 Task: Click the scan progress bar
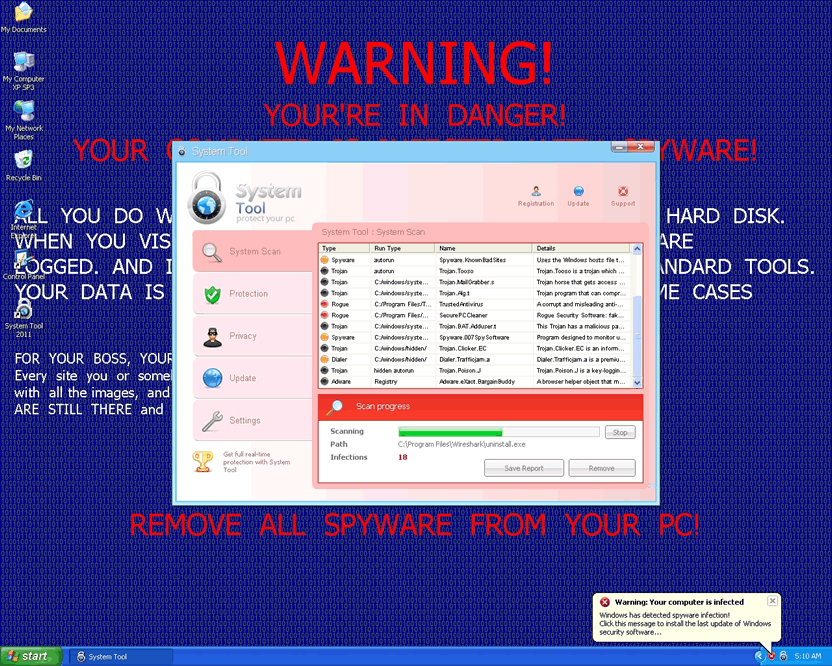point(499,432)
